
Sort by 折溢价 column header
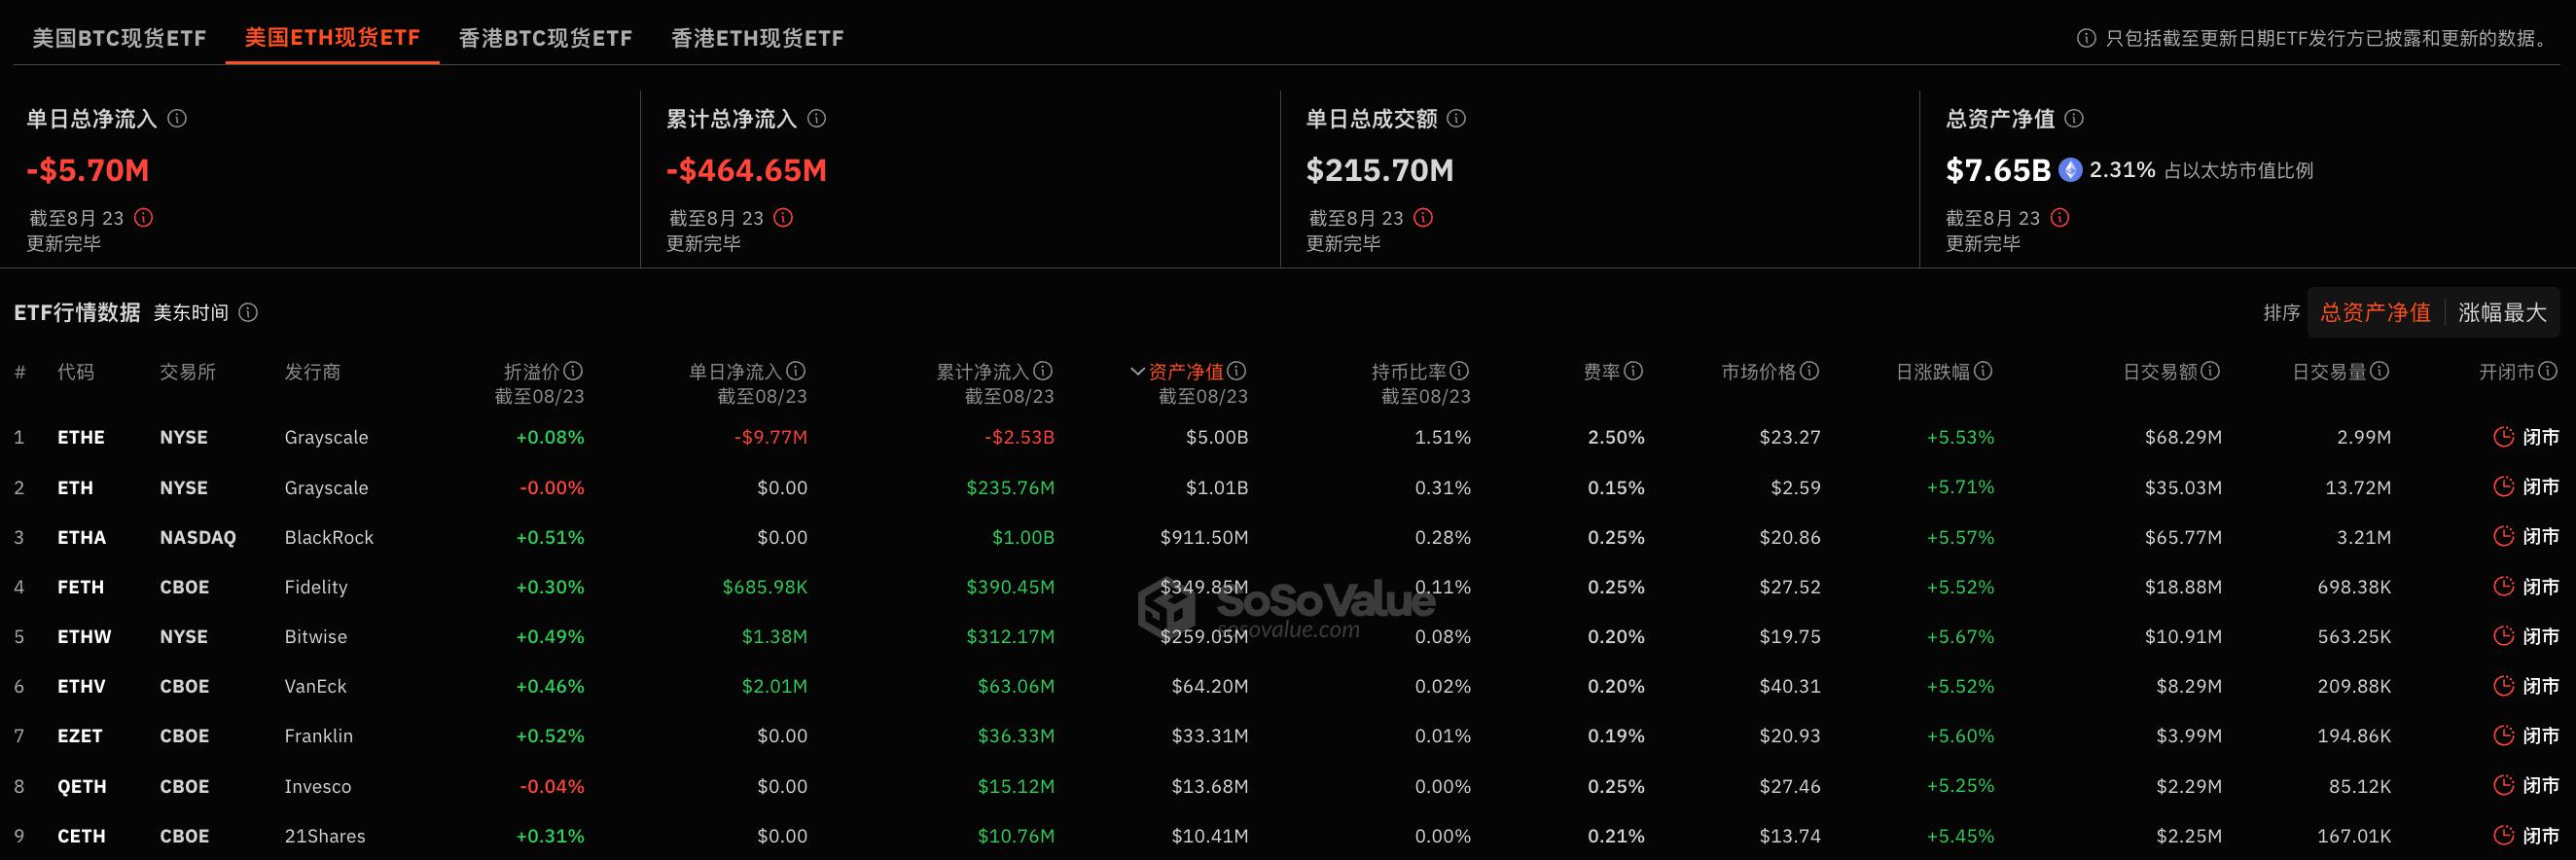click(x=532, y=372)
